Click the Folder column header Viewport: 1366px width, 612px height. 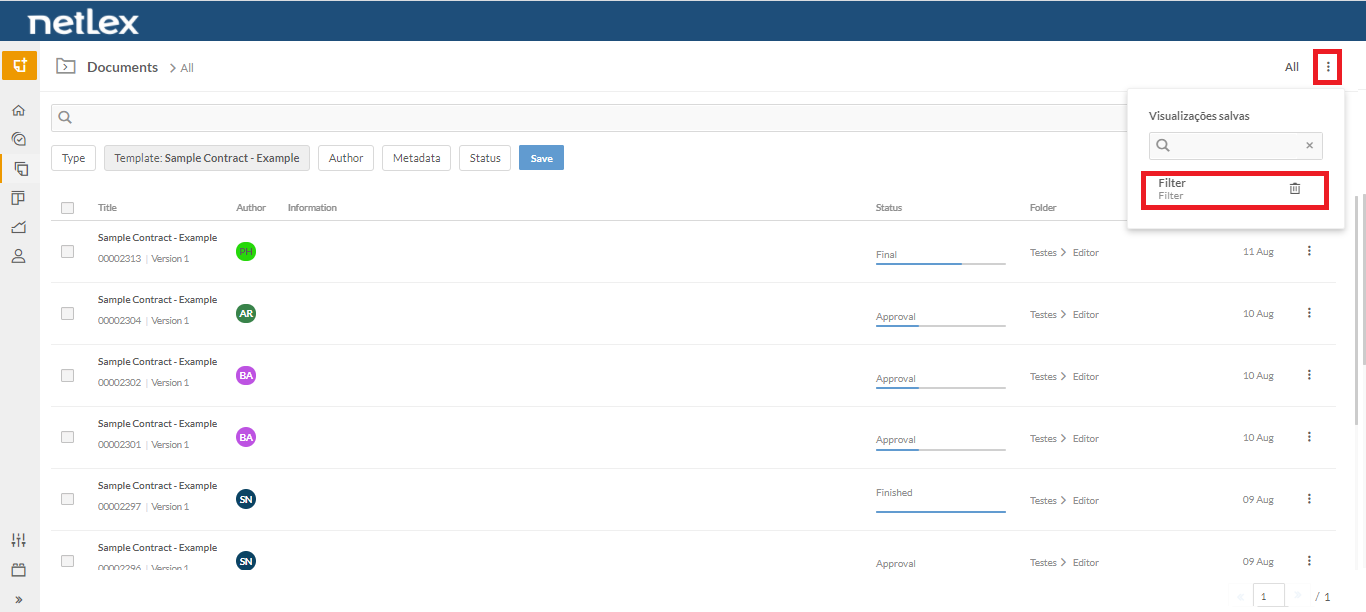pos(1043,208)
